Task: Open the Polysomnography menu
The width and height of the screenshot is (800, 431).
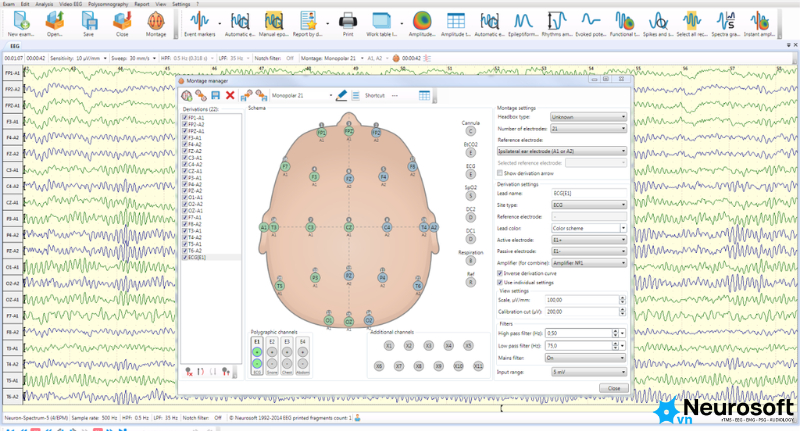Action: point(108,4)
